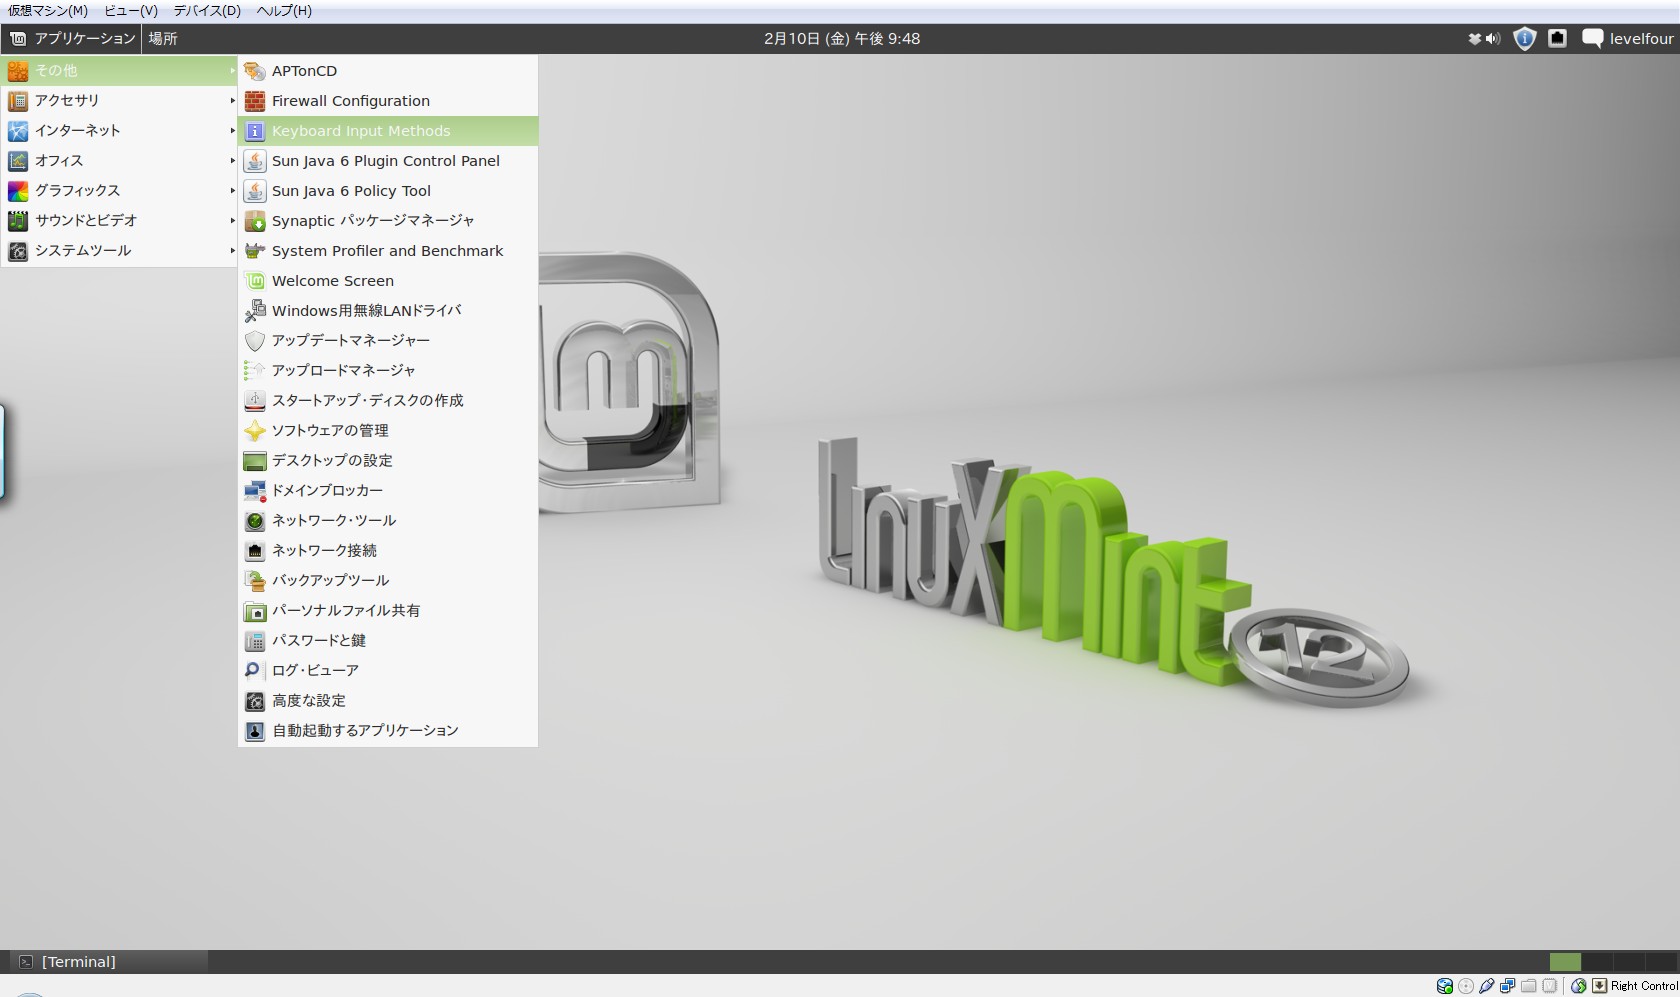
Task: Open the ビュー(V) VirtualBox menu
Action: 131,11
